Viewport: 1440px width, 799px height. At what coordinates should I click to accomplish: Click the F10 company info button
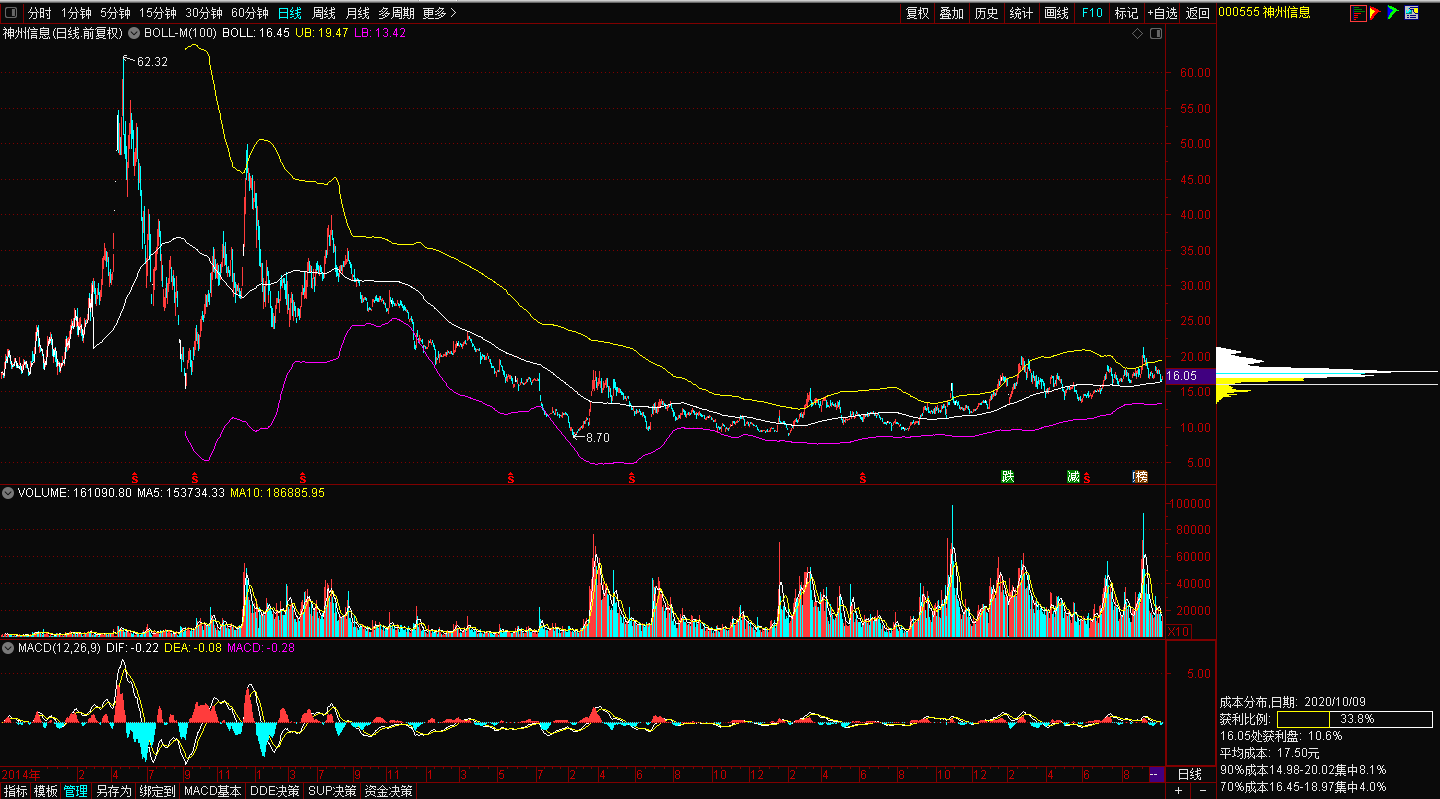[1092, 13]
